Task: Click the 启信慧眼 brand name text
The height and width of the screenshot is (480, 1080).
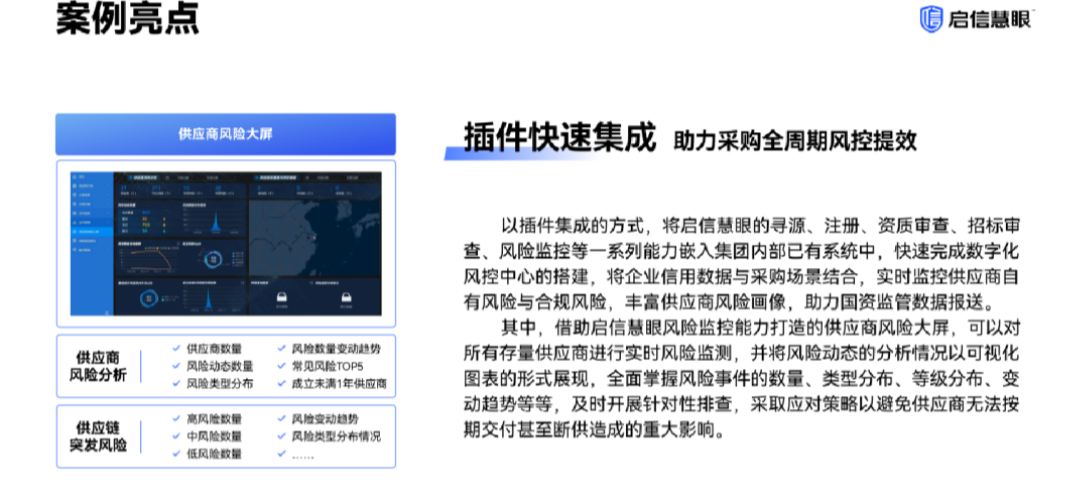Action: [x=991, y=19]
